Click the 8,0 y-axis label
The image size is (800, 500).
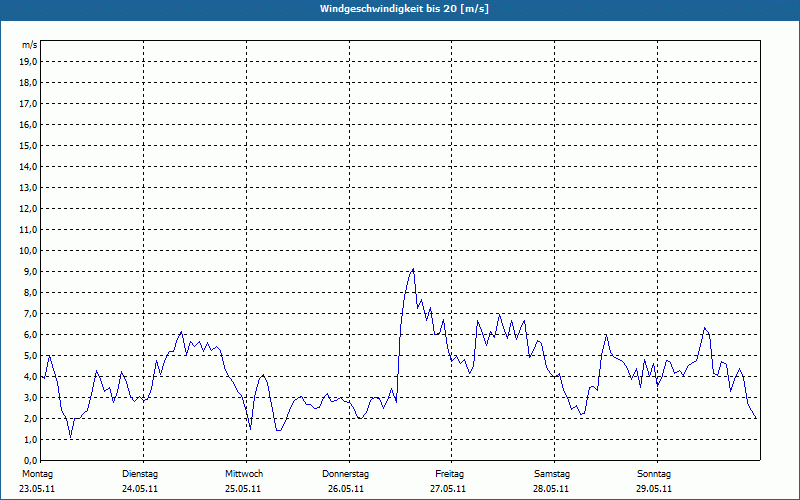[x=30, y=292]
